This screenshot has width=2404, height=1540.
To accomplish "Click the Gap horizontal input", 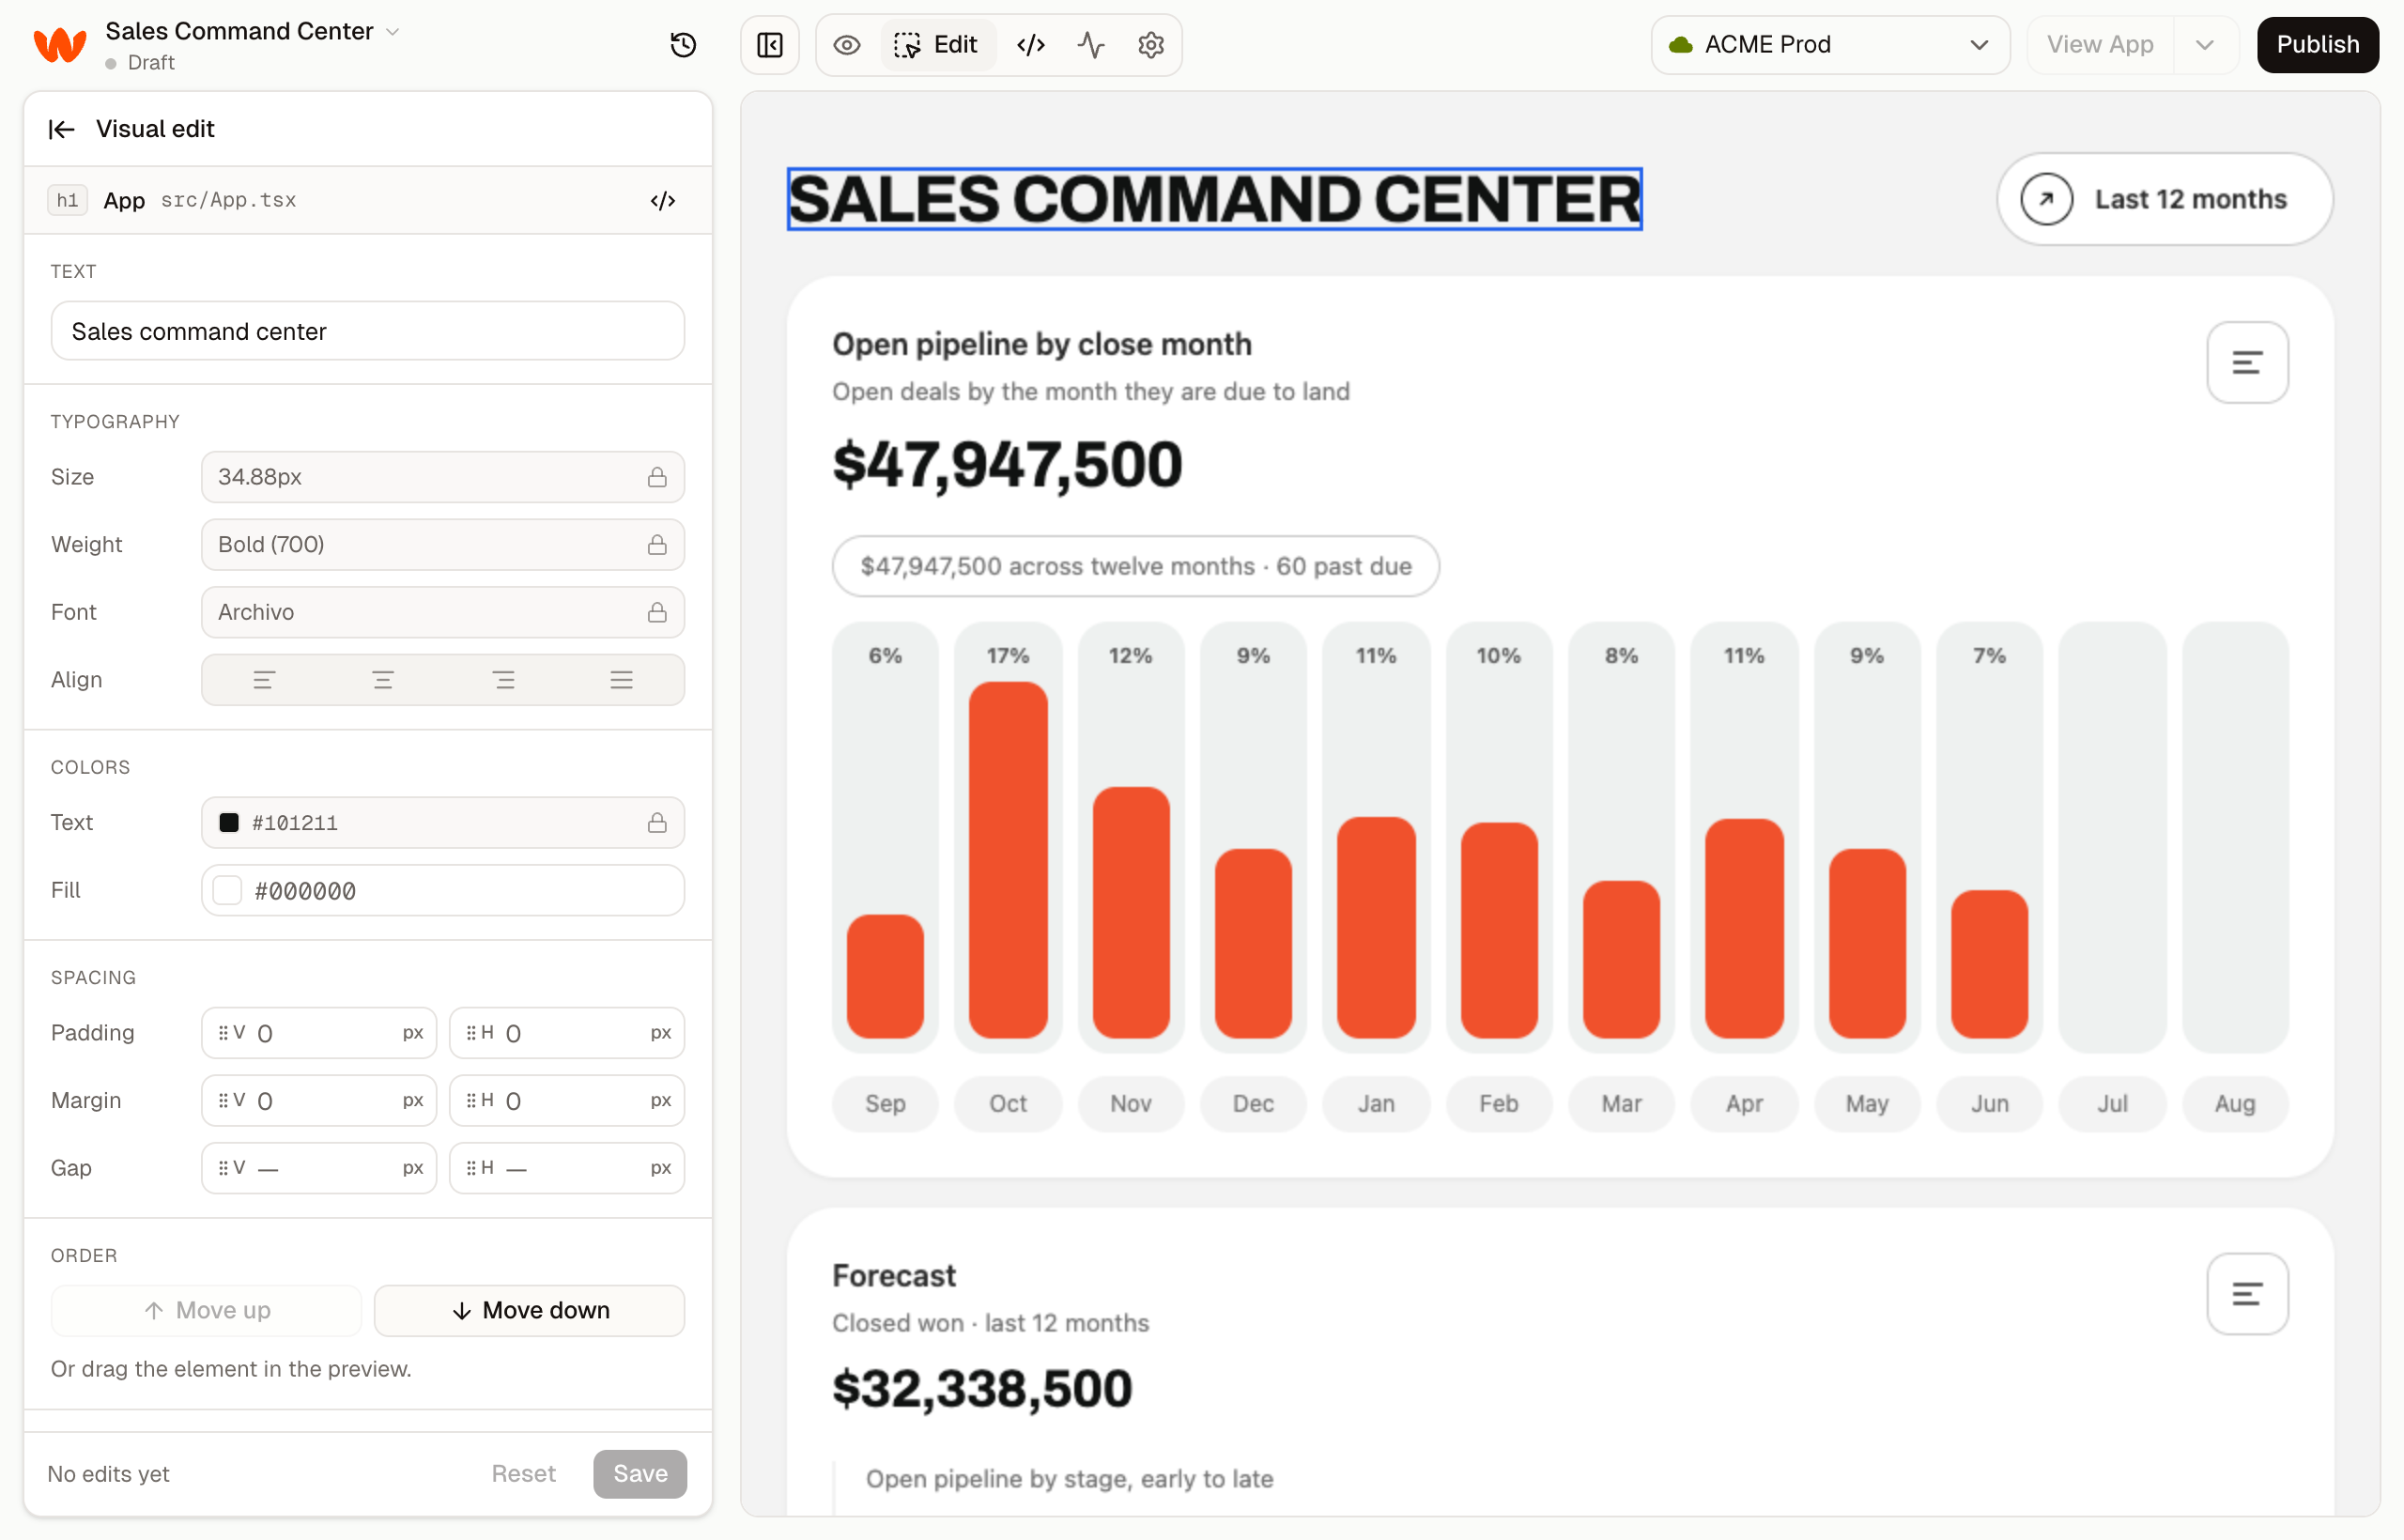I will pyautogui.click(x=567, y=1168).
